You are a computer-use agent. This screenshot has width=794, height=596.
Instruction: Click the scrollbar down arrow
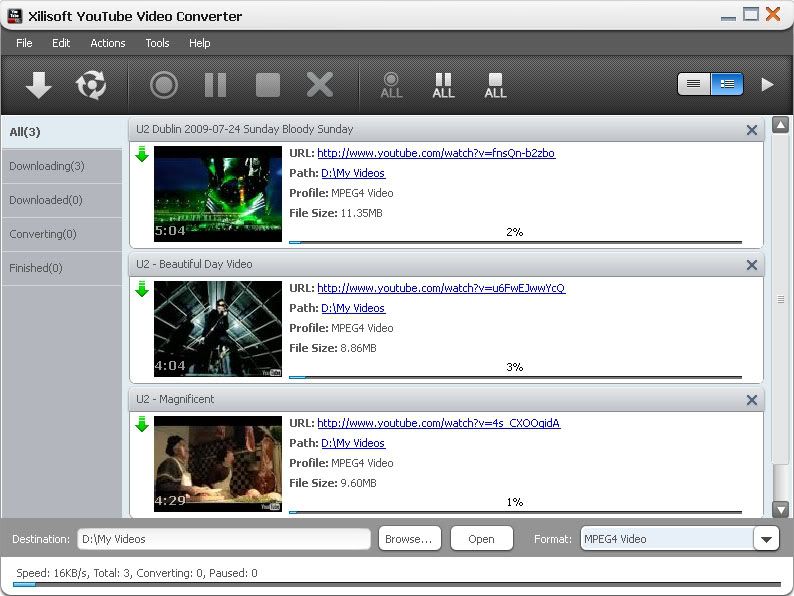tap(780, 509)
